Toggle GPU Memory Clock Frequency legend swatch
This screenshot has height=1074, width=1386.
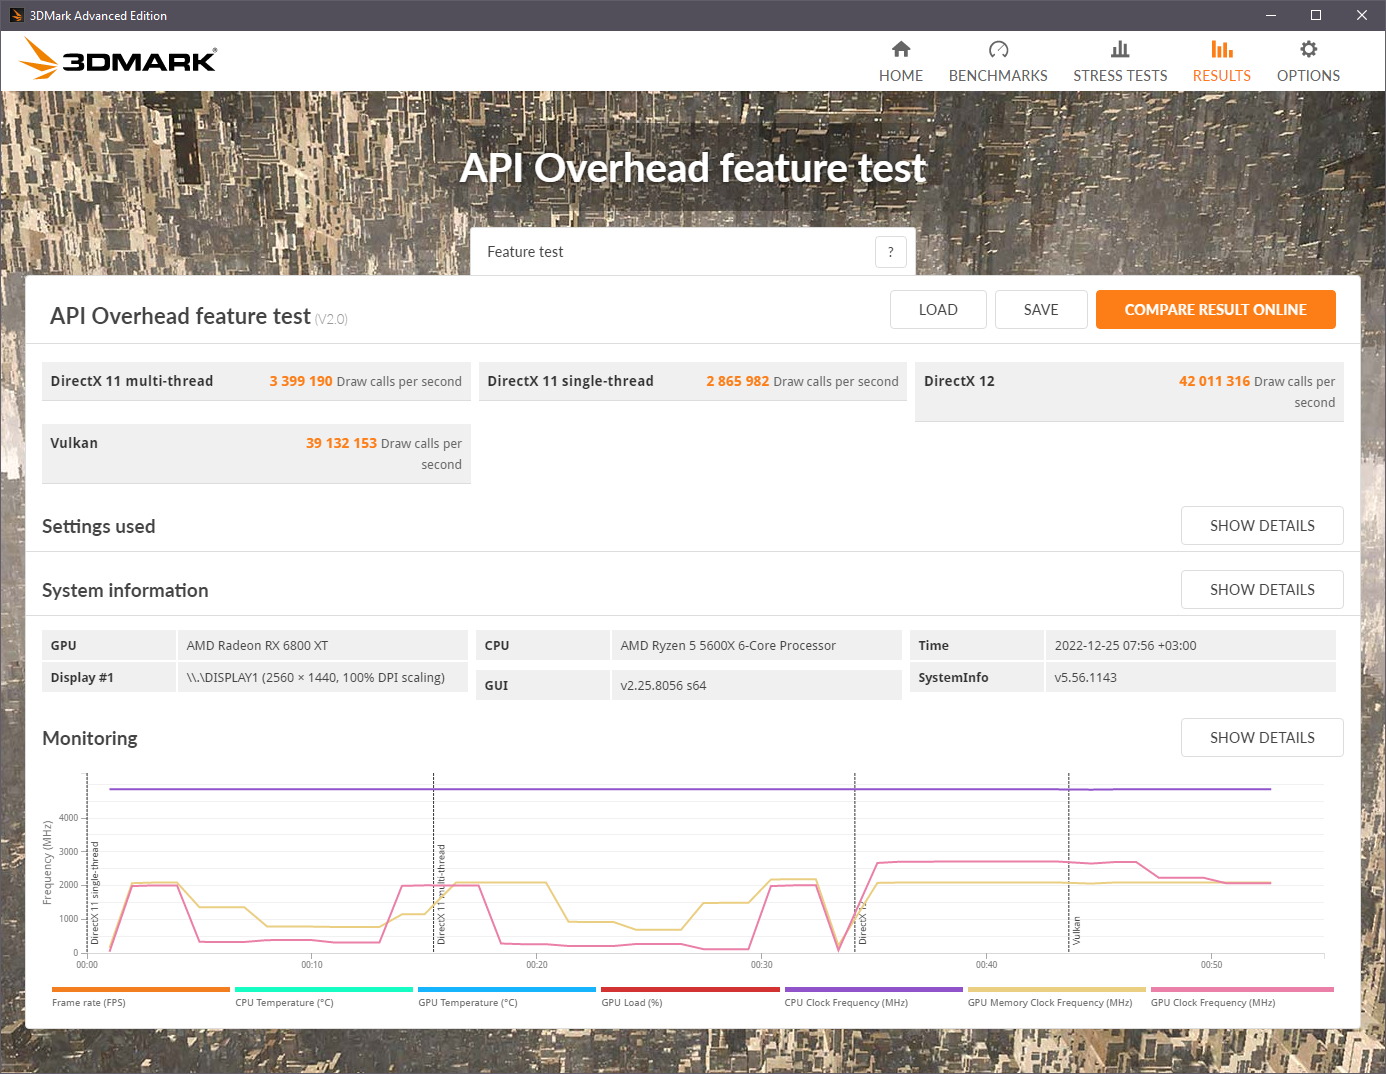point(1057,990)
